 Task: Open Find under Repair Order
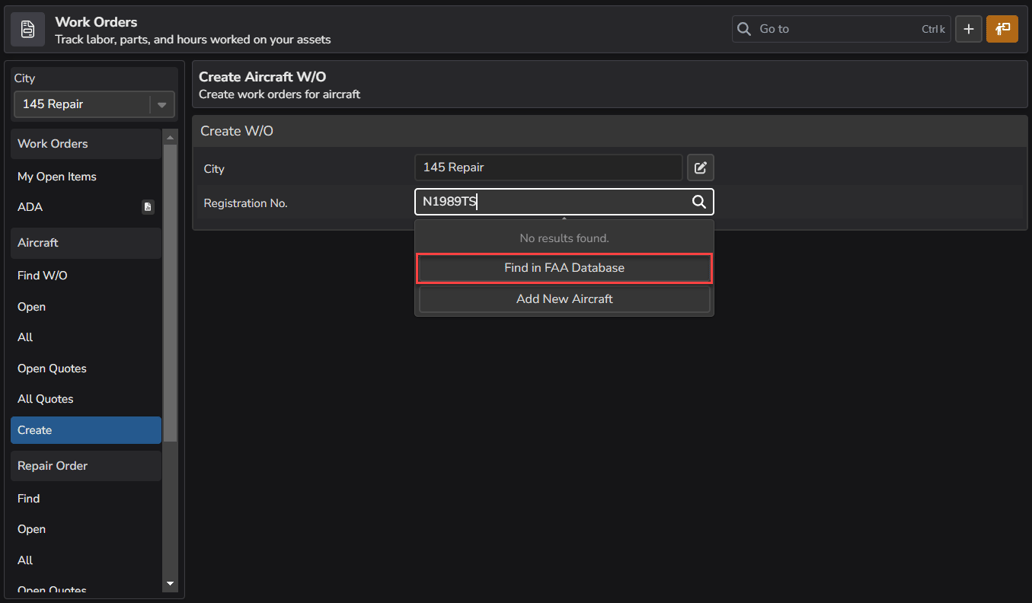(x=29, y=498)
